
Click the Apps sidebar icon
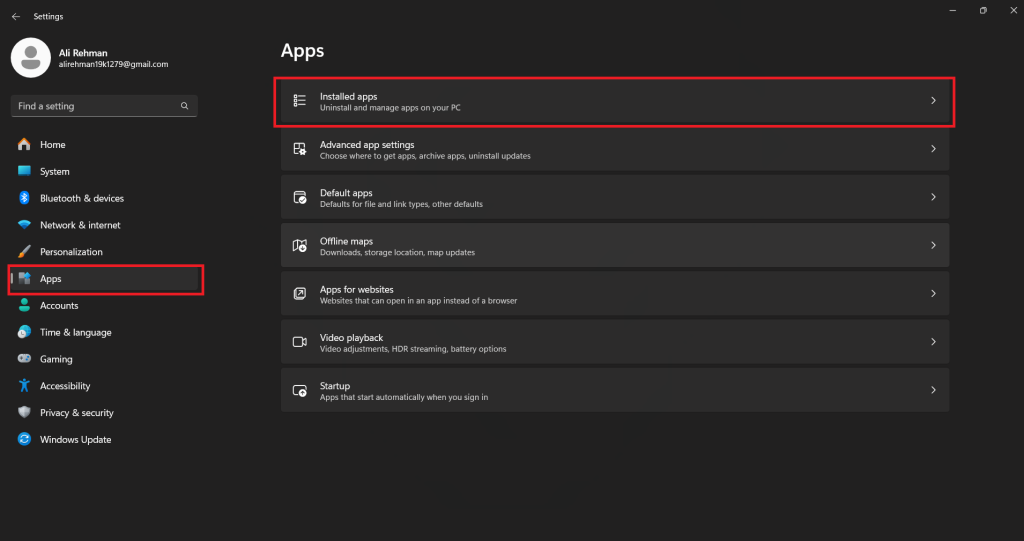click(24, 278)
